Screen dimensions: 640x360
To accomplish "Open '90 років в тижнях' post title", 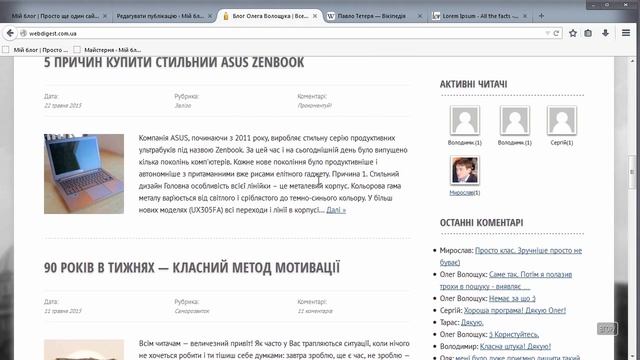I will [x=192, y=267].
